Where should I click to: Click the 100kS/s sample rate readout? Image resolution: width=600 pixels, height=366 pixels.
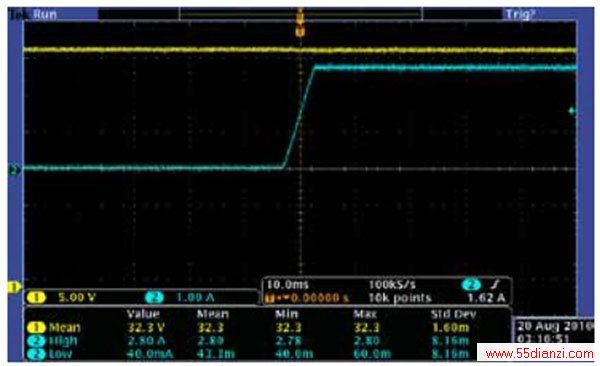point(392,285)
